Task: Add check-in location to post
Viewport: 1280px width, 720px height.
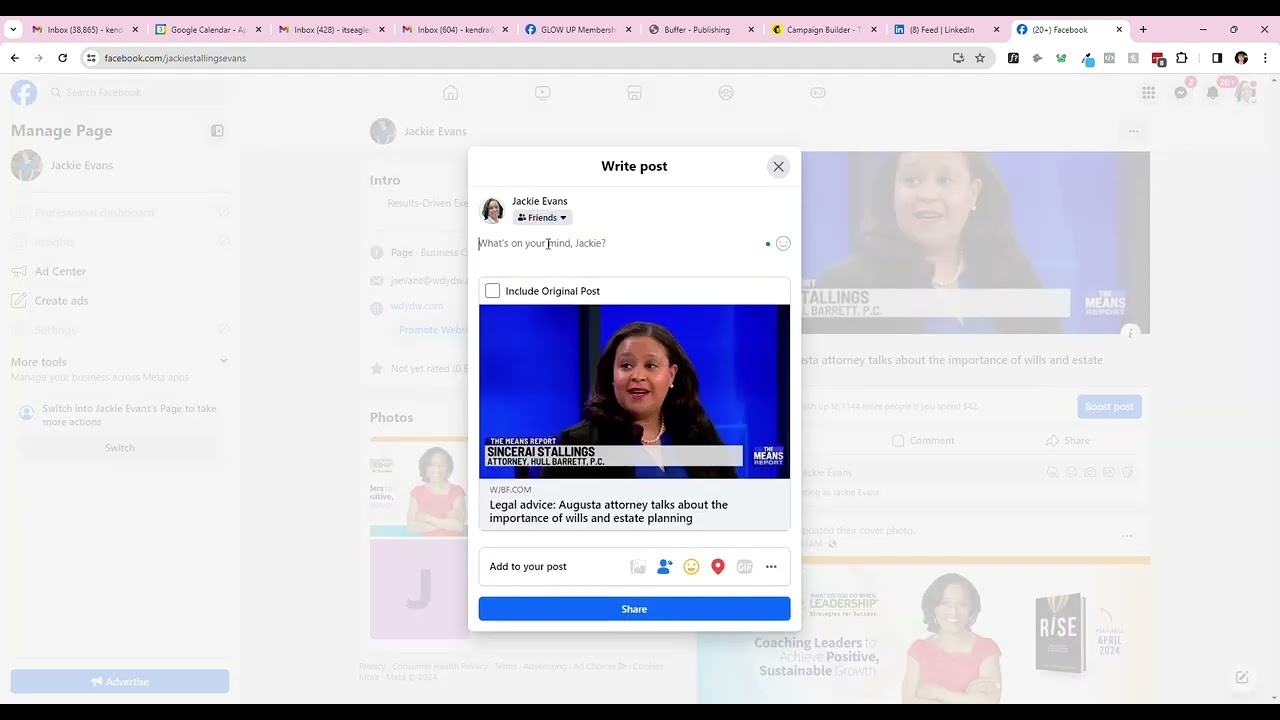Action: coord(717,567)
